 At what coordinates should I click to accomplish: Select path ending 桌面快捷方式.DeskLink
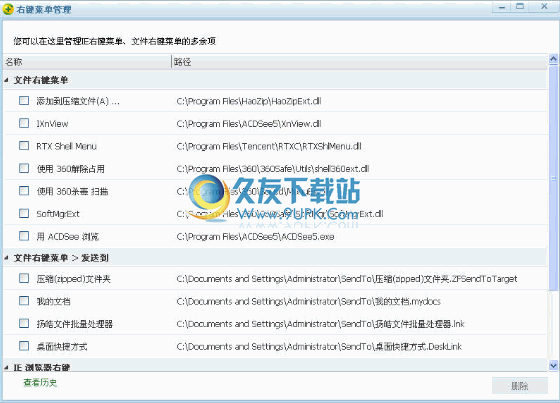319,346
